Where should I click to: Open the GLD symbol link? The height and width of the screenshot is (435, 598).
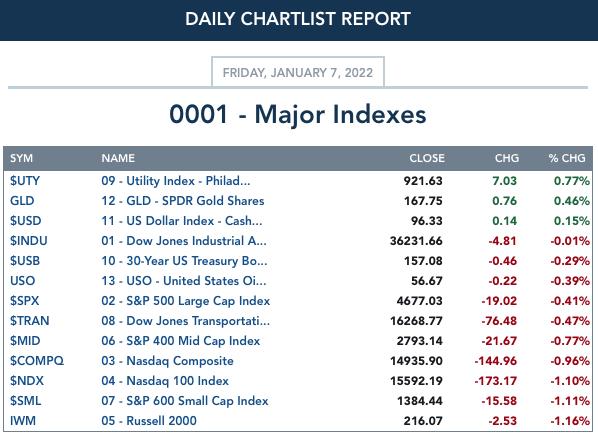22,201
